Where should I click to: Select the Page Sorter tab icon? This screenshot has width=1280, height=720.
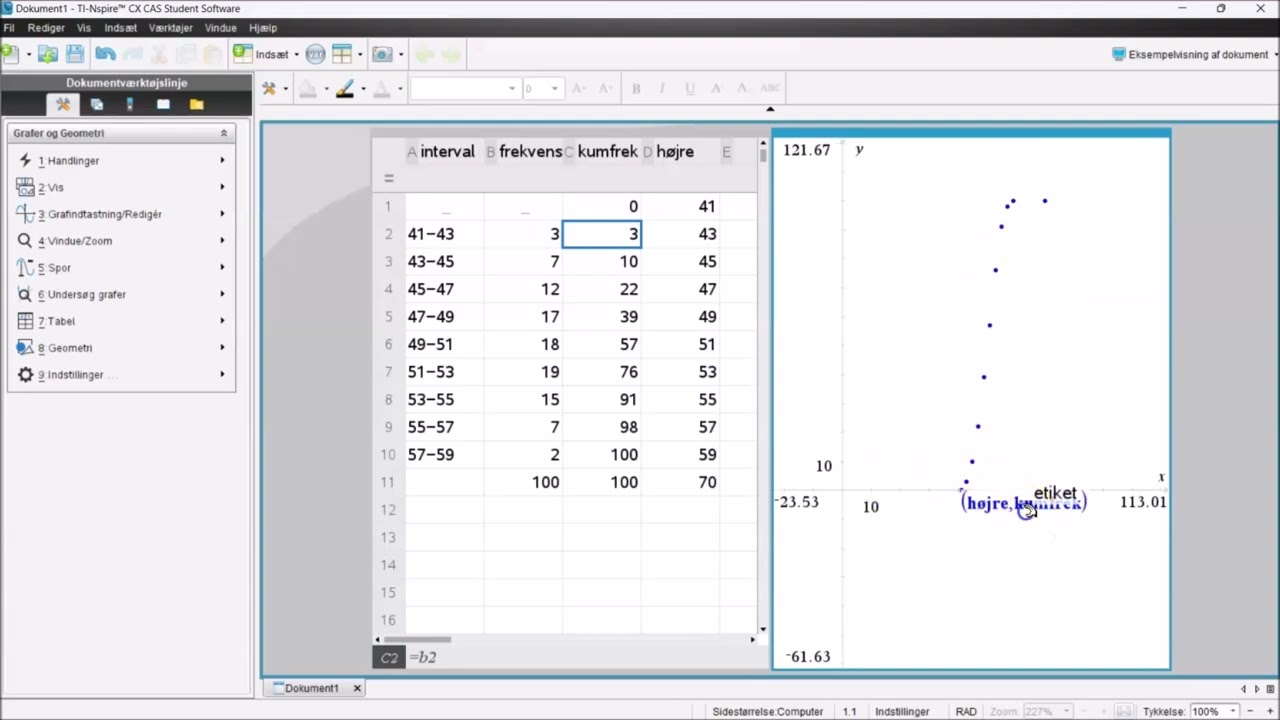point(97,104)
